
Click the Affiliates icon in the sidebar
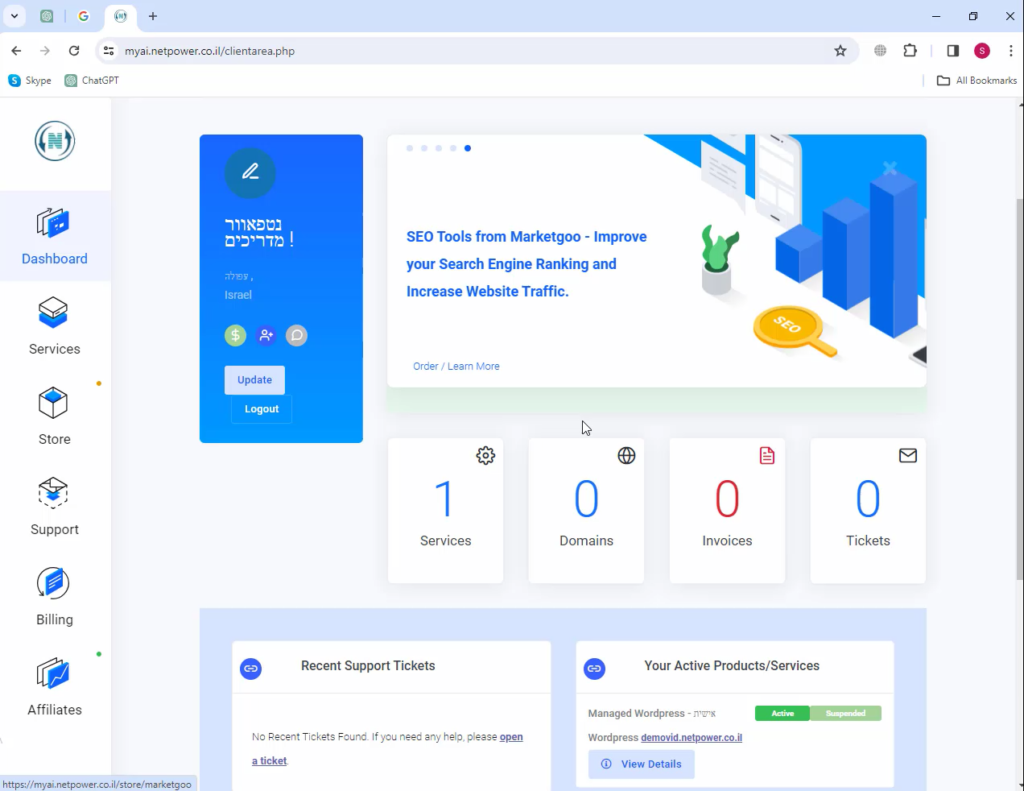tap(53, 674)
